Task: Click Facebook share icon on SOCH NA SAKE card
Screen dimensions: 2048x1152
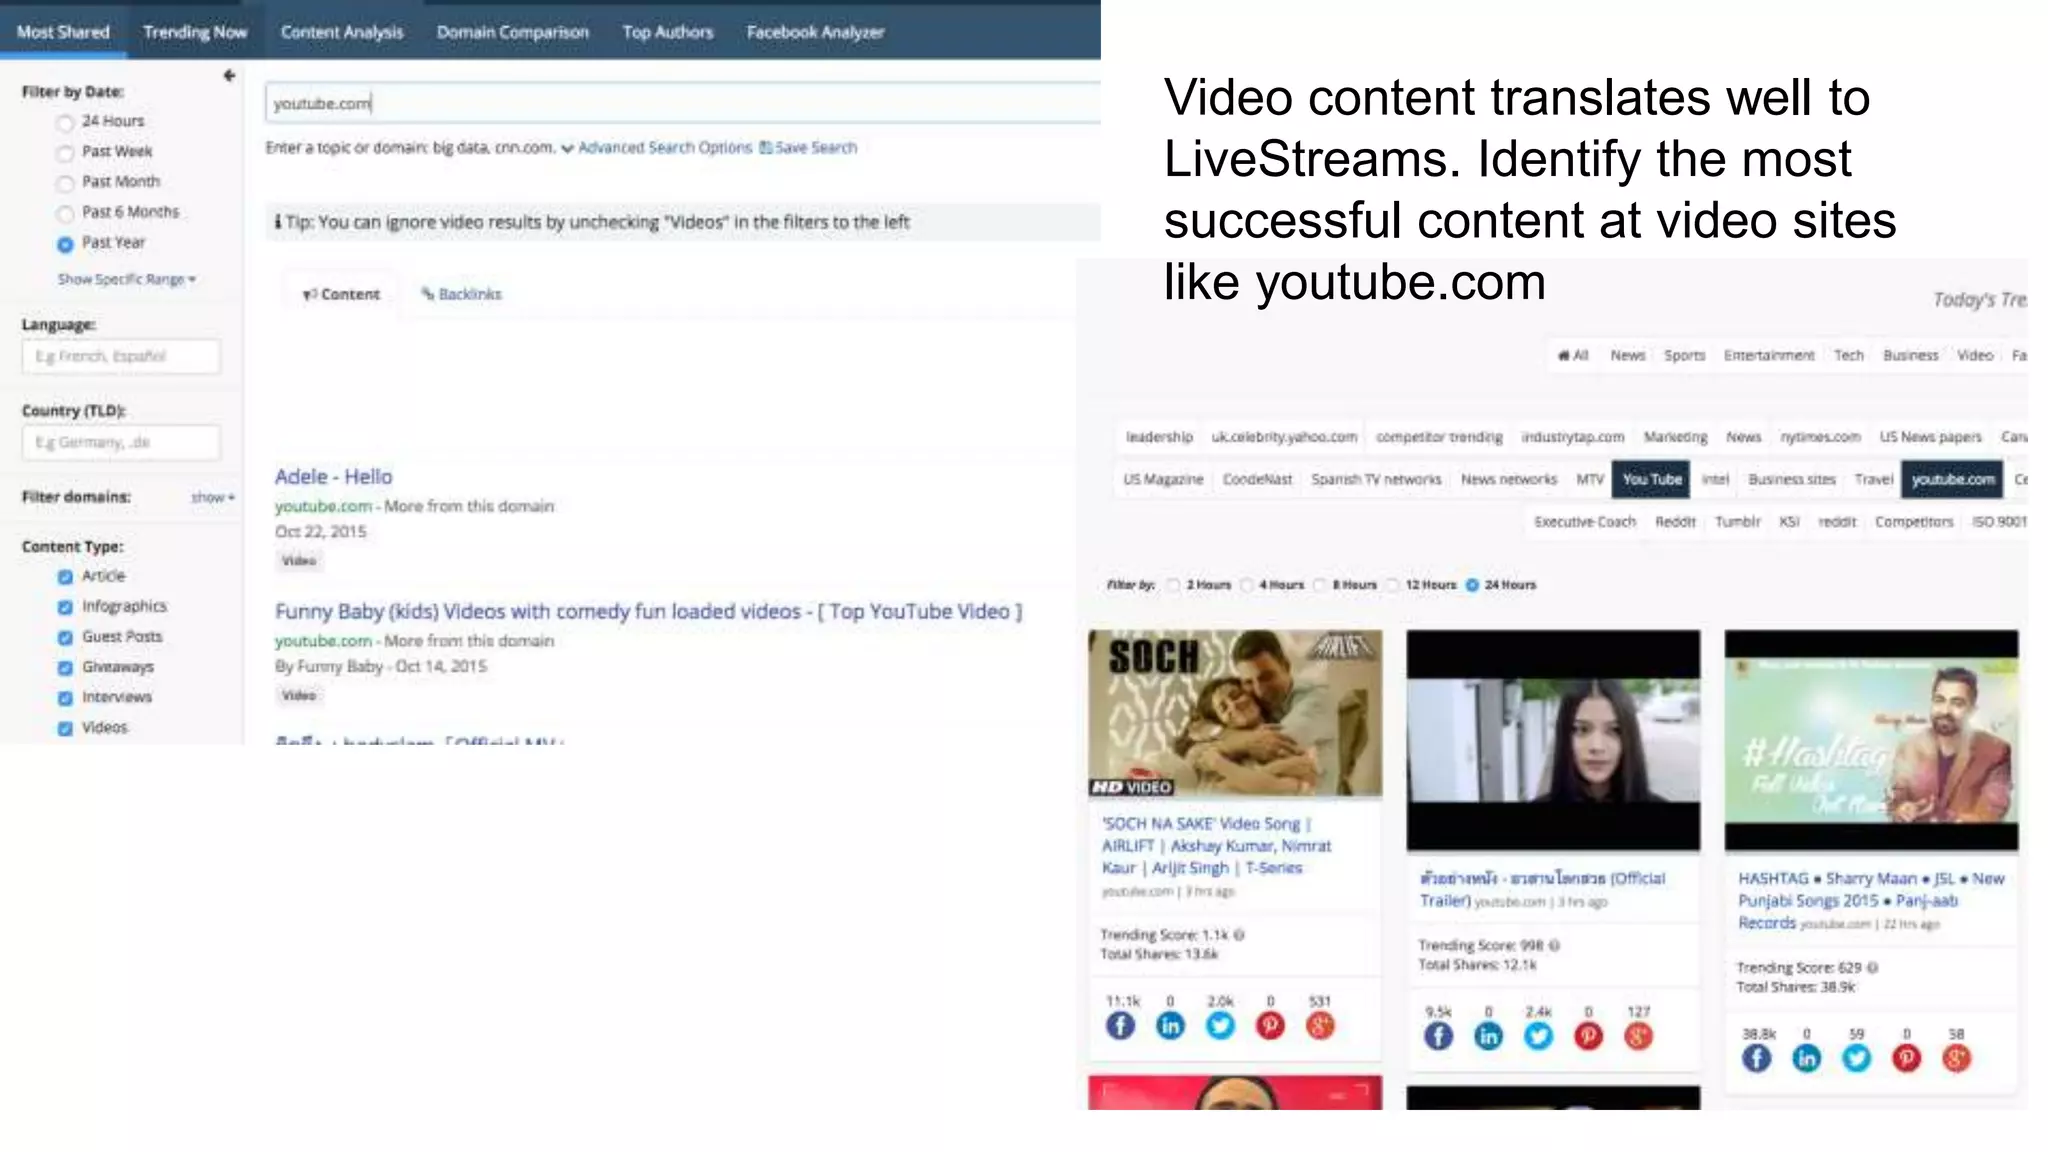Action: point(1120,1025)
